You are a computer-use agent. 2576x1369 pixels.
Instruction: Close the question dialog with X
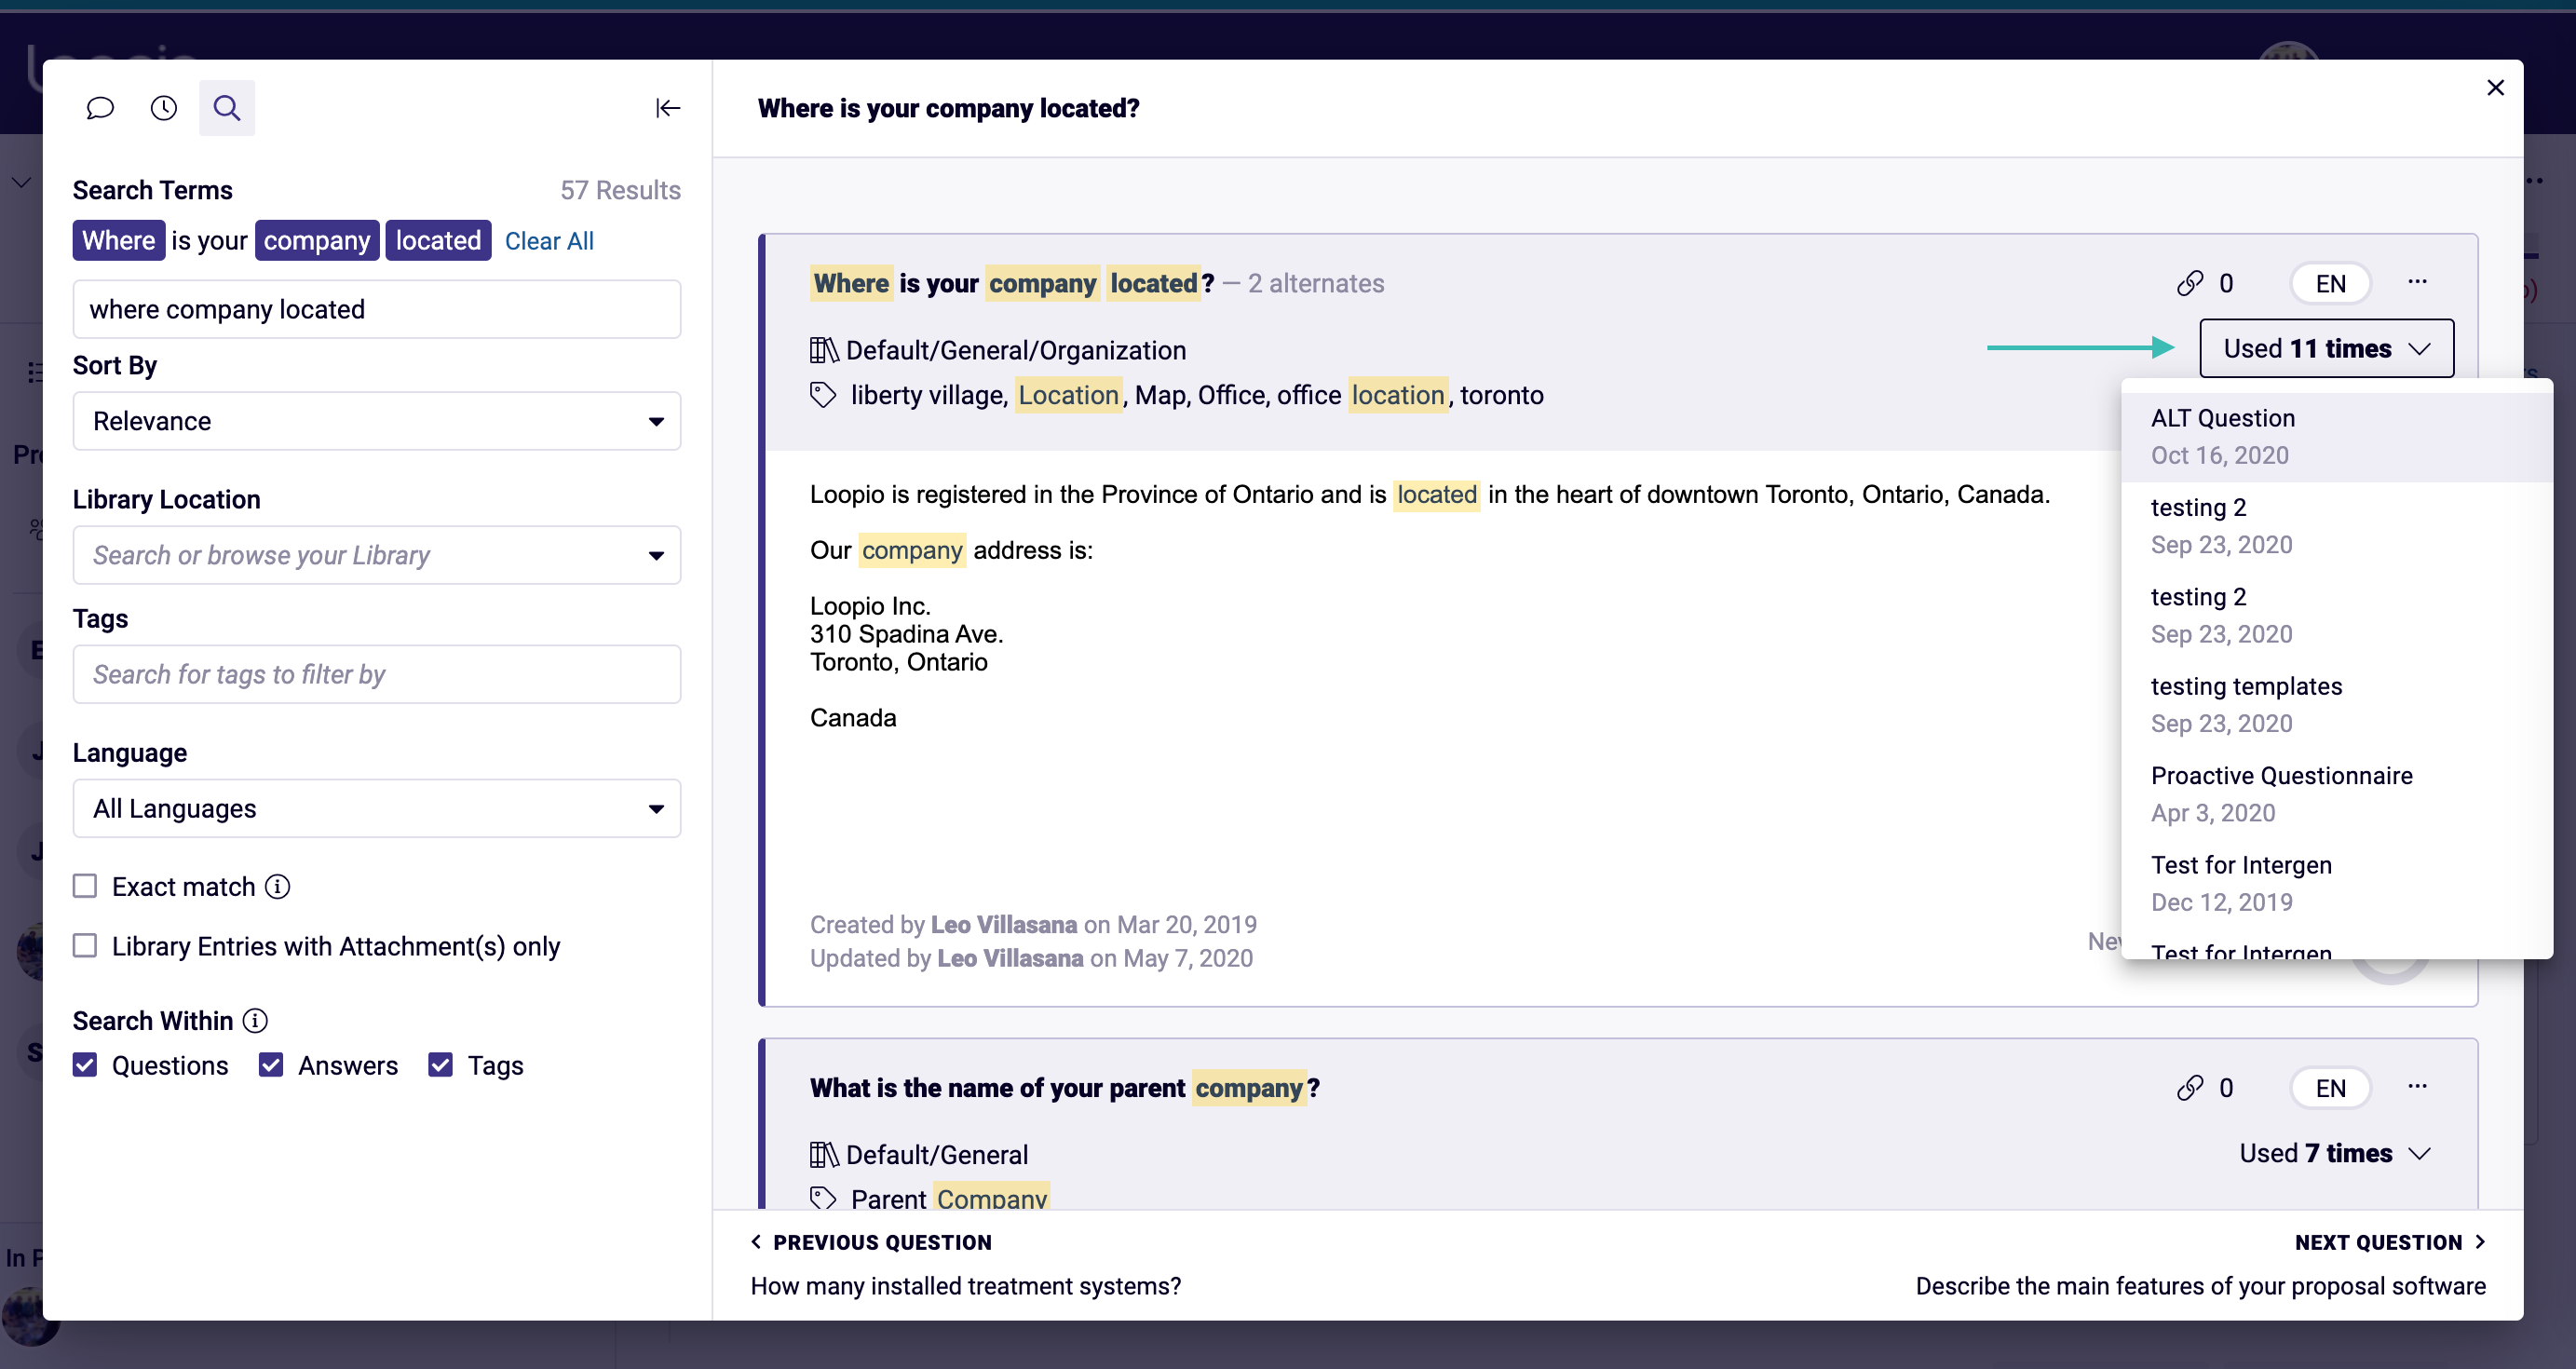point(2495,88)
